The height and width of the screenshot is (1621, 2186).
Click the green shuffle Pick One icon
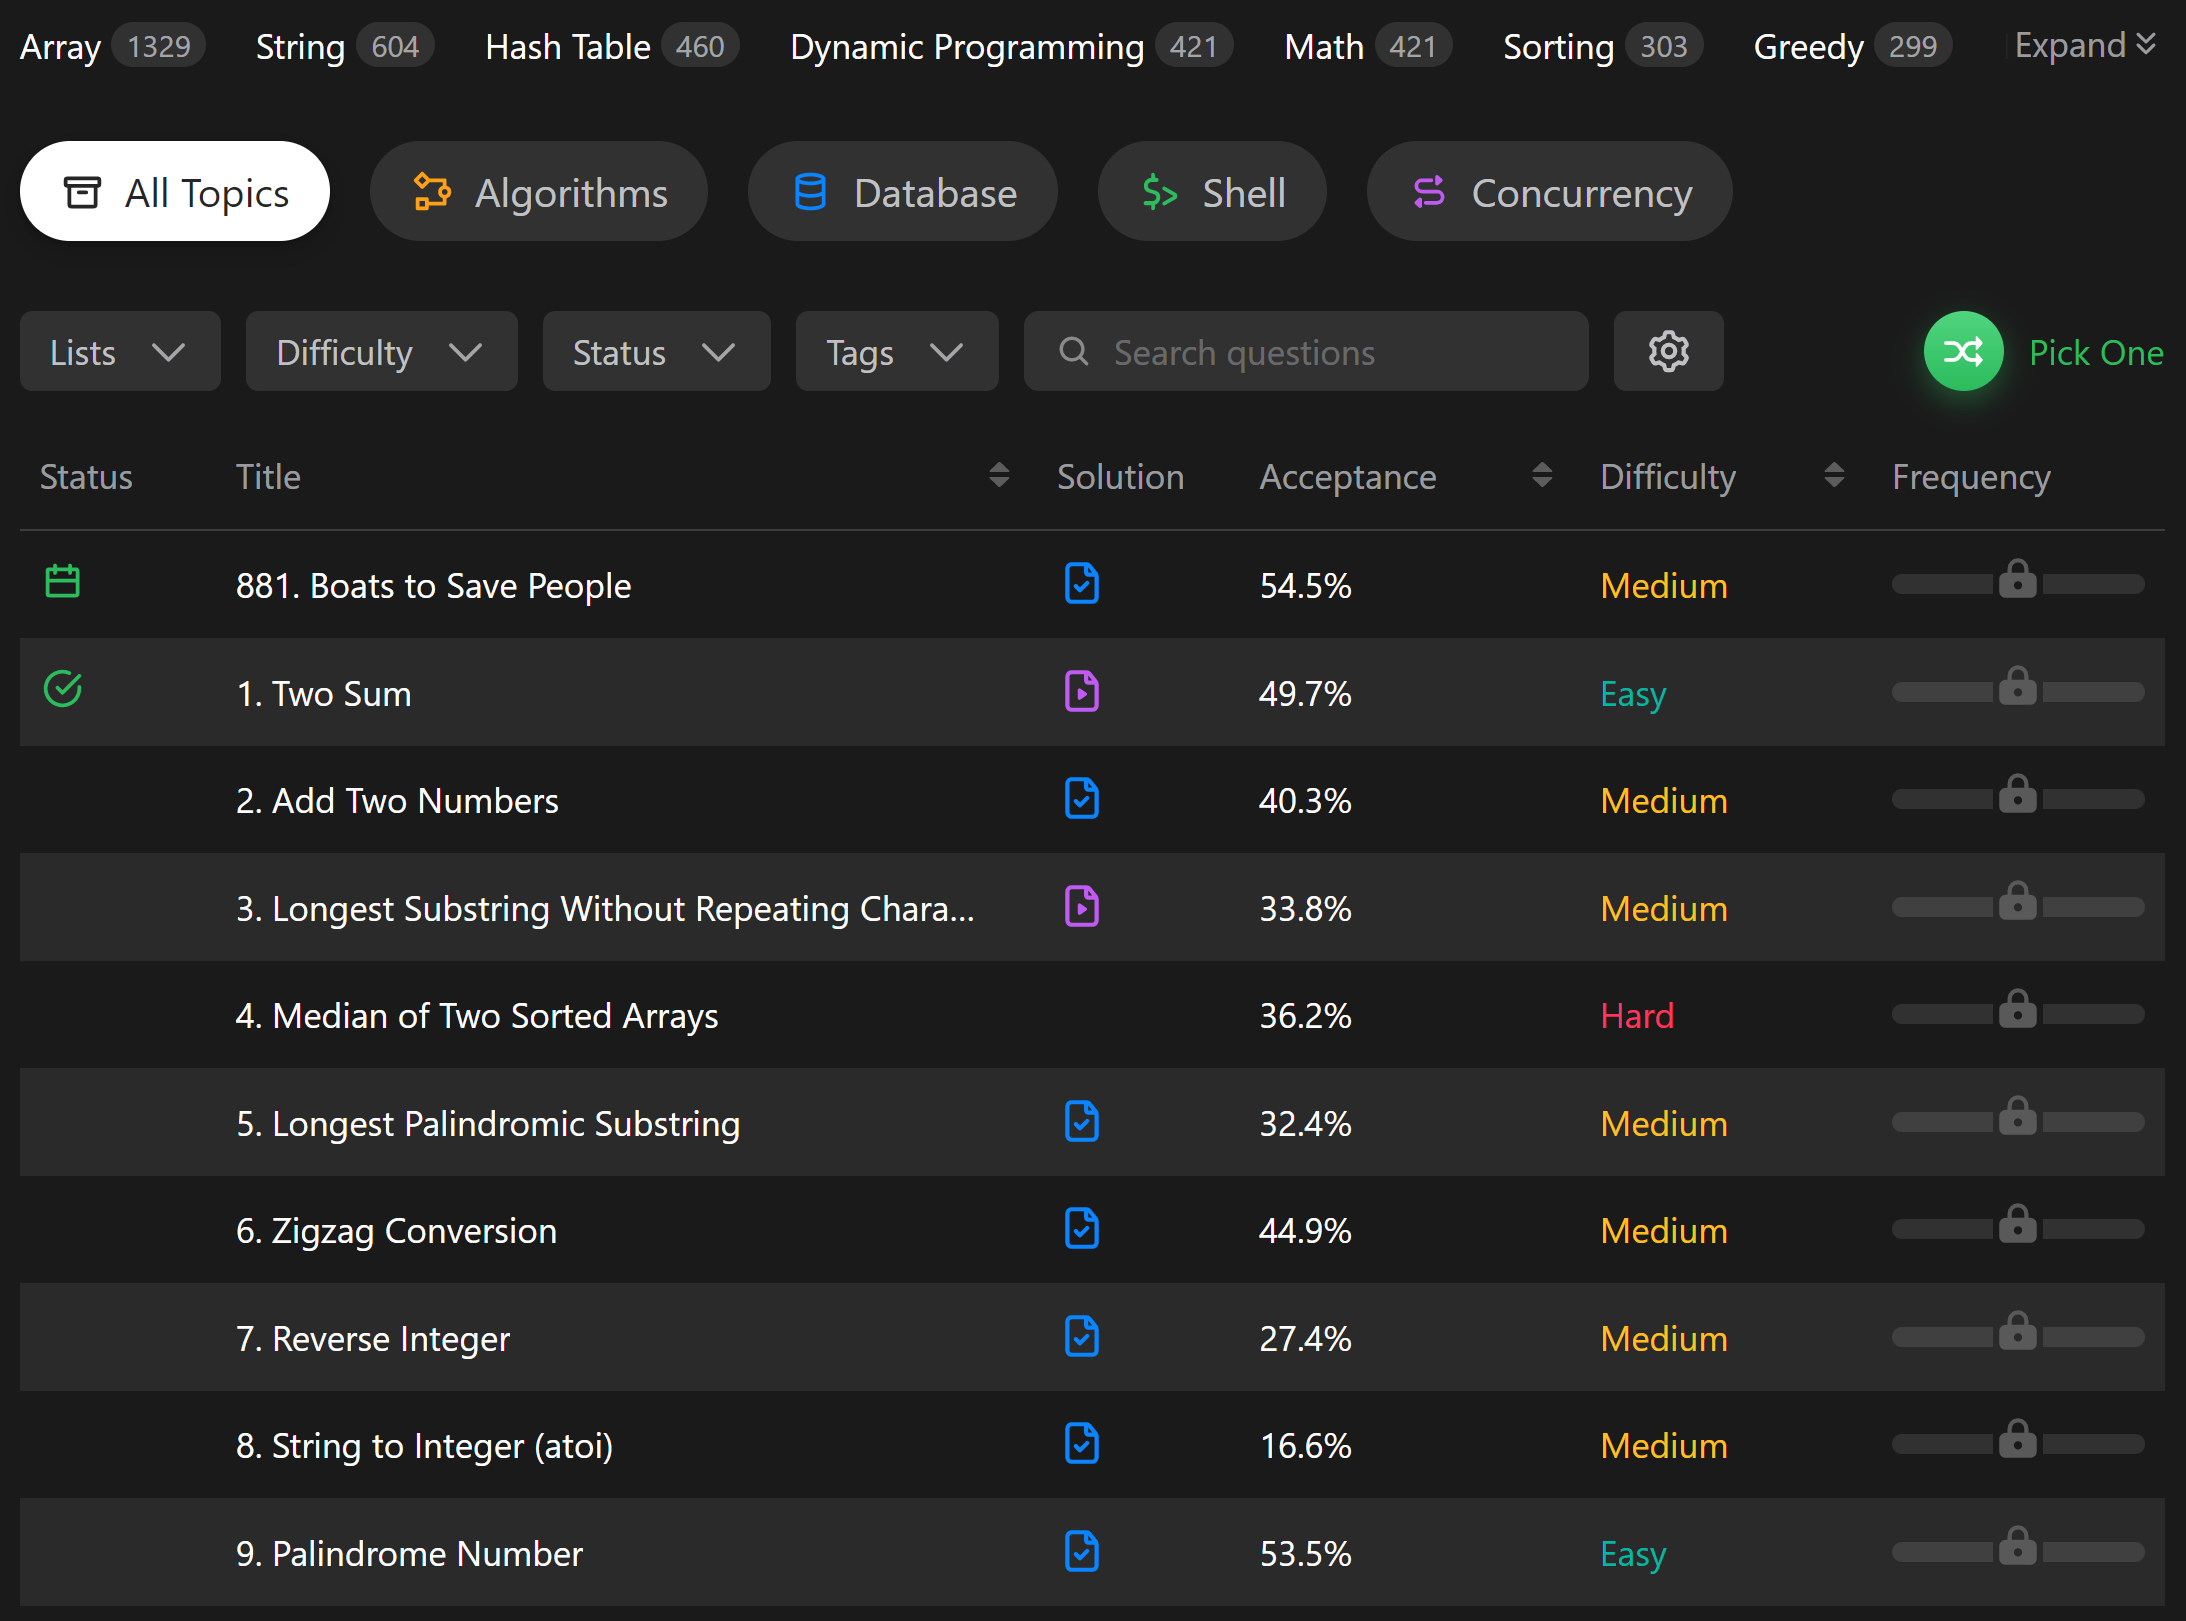pos(1963,352)
